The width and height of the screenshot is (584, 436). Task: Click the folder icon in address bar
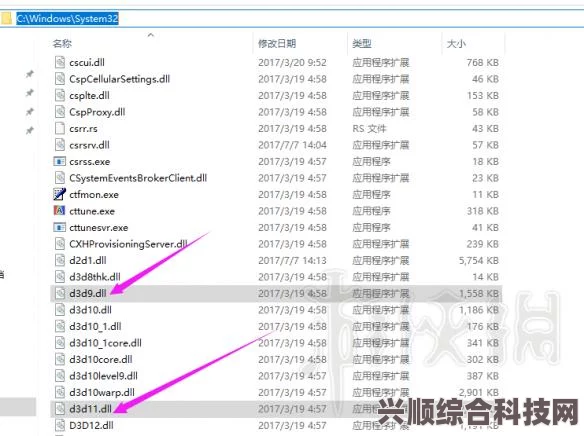click(6, 18)
